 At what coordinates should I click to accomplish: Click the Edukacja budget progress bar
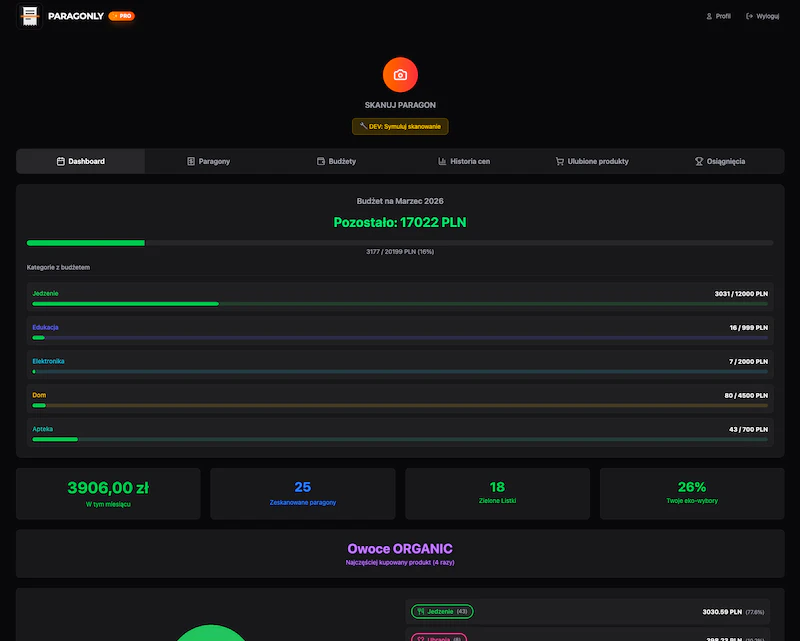[400, 338]
